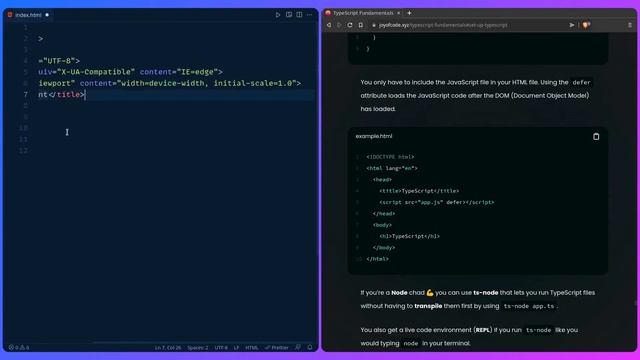
Task: Click the site lock icon in address bar
Action: 373,25
